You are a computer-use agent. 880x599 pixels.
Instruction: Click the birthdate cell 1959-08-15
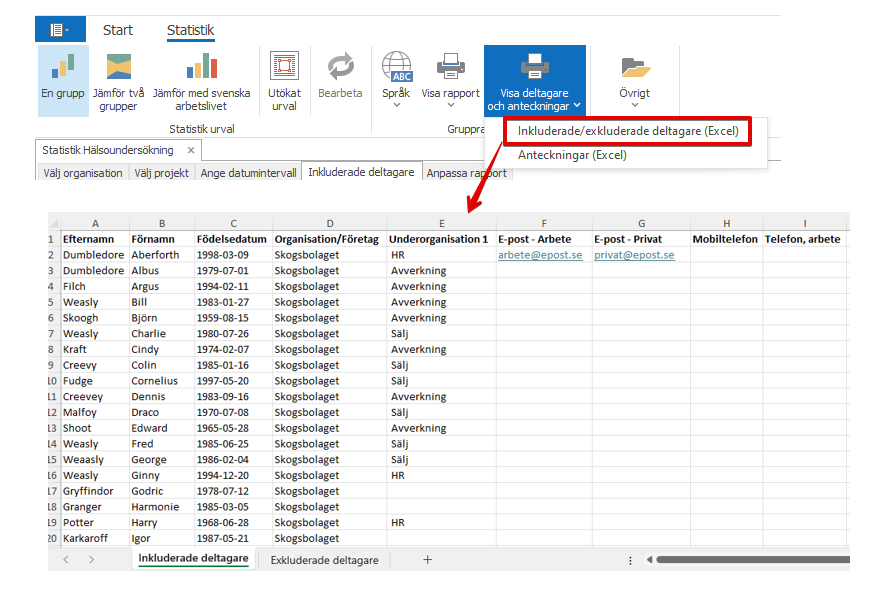pos(233,318)
